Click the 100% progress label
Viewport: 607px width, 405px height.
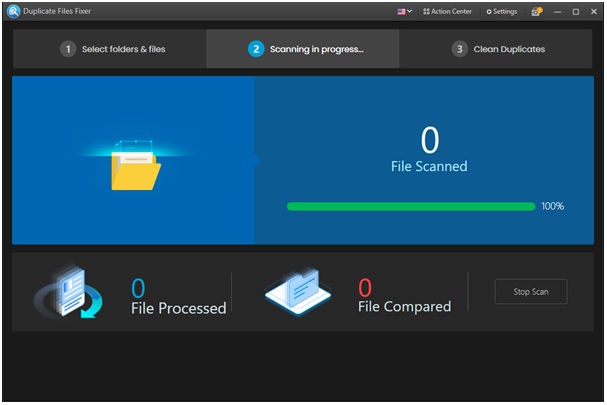(552, 206)
